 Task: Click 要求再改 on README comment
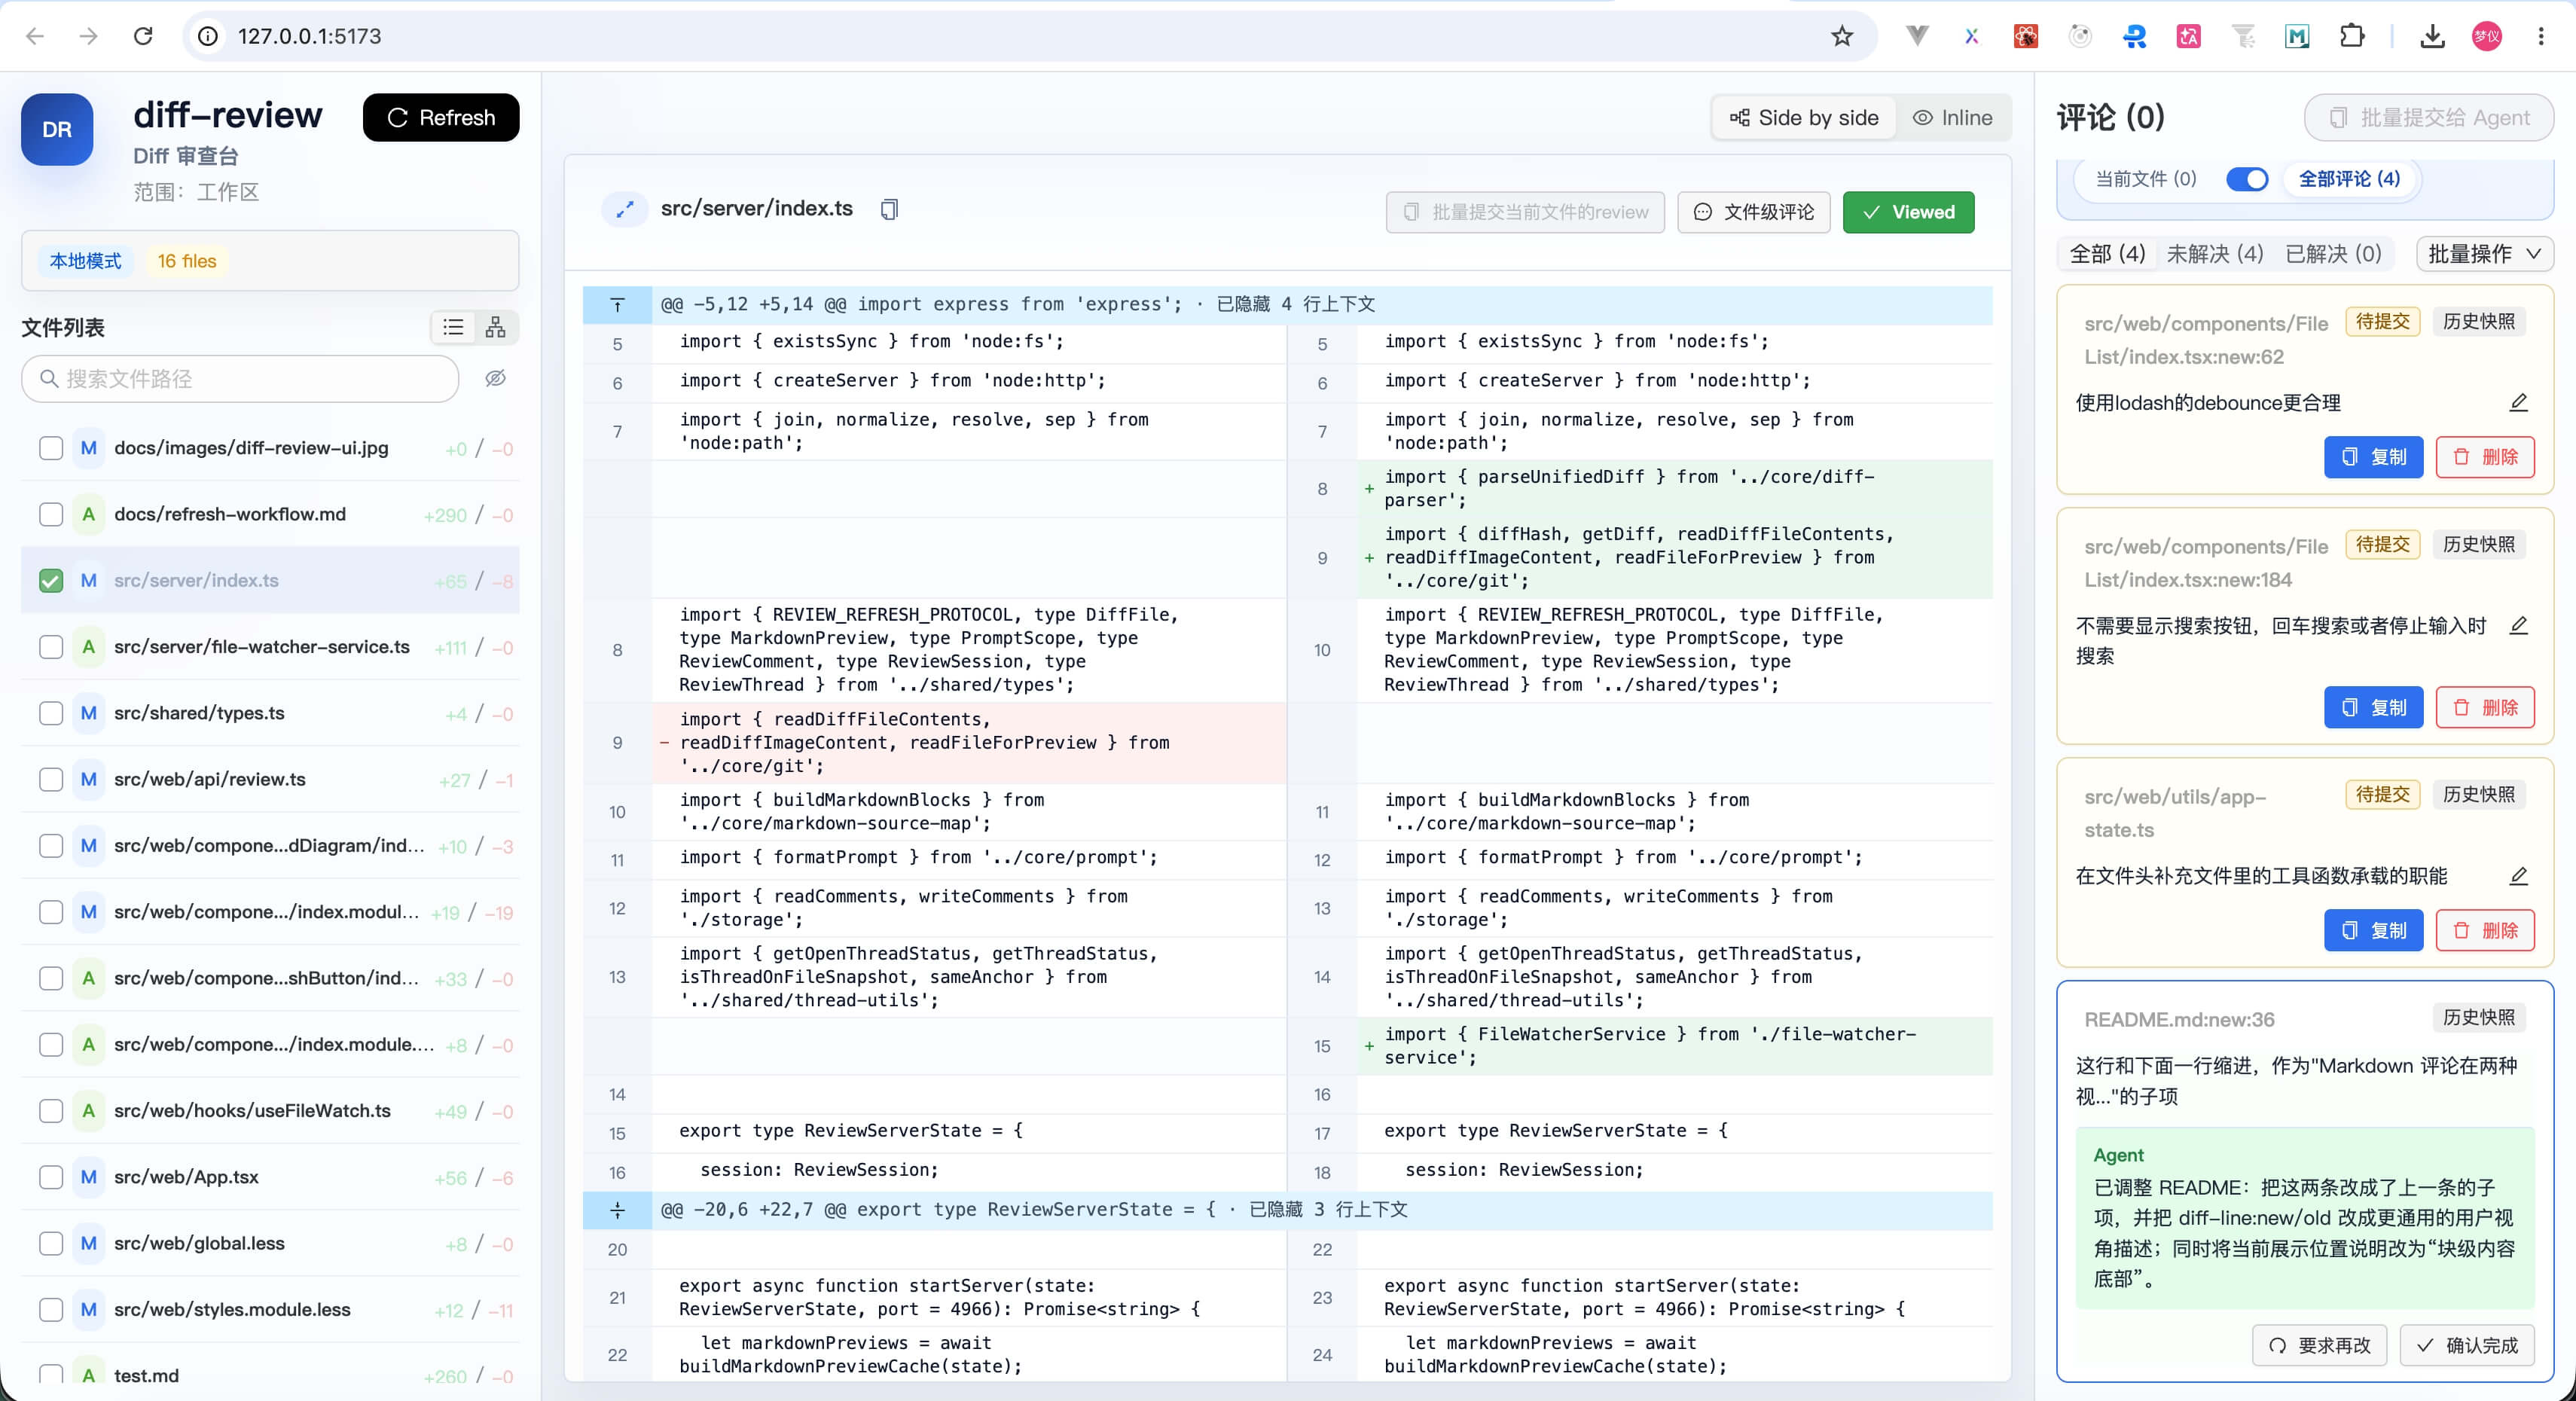2319,1345
